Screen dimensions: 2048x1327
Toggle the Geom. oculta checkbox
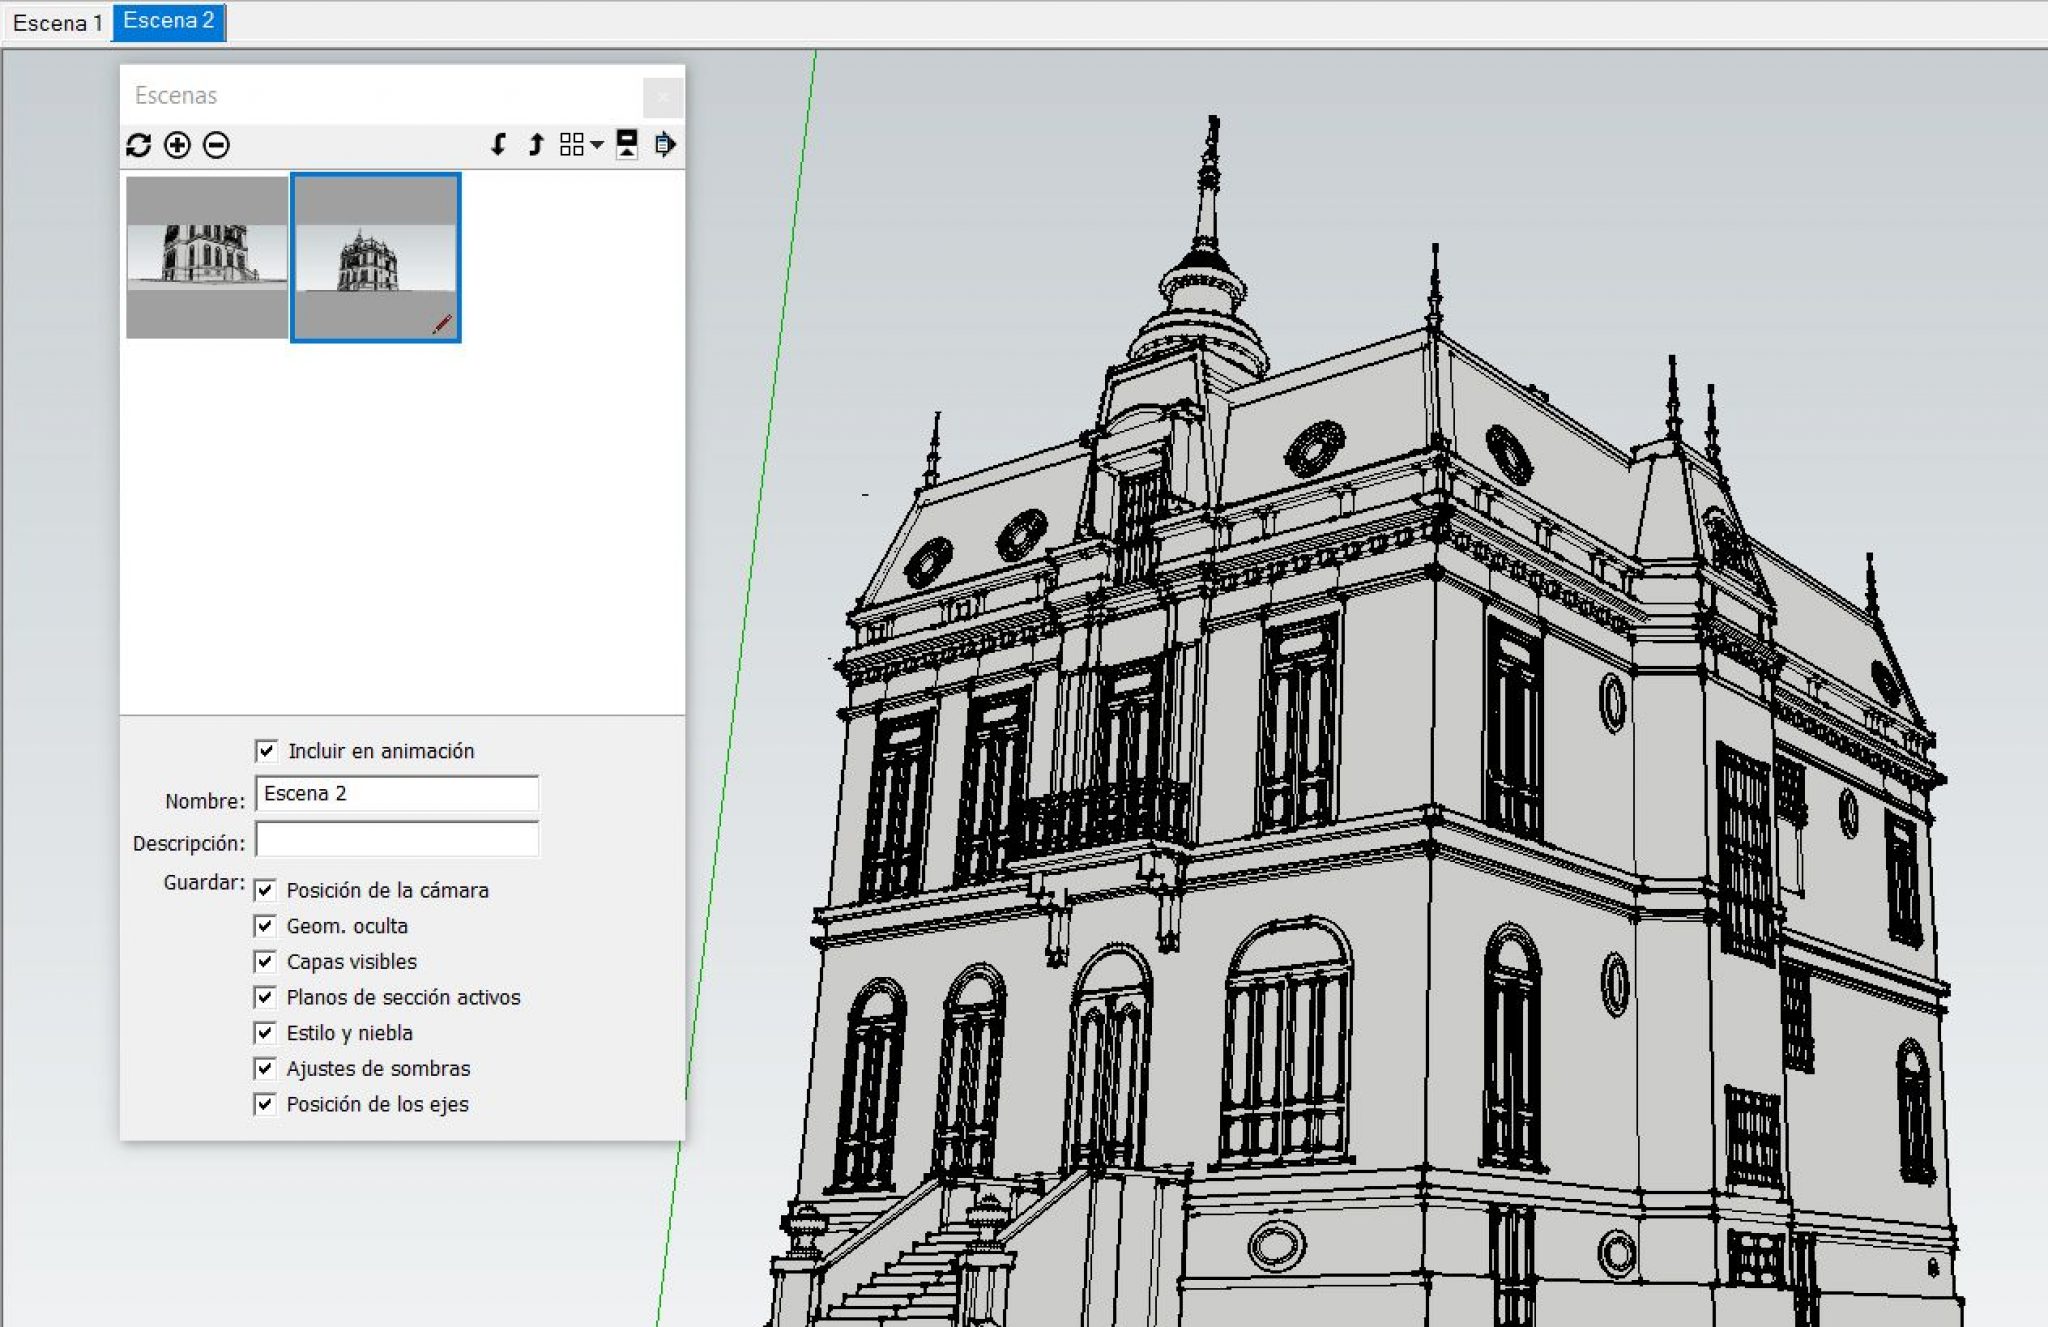pos(265,925)
